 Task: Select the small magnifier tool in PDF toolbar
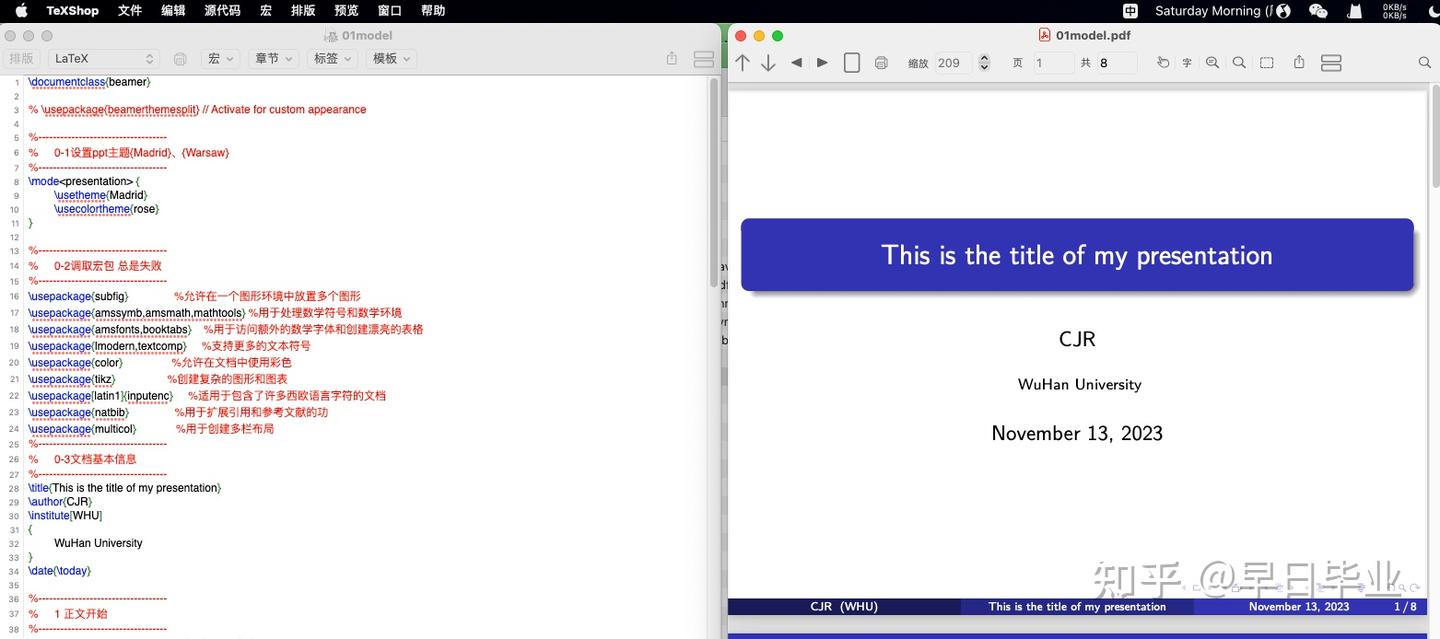click(x=1212, y=63)
